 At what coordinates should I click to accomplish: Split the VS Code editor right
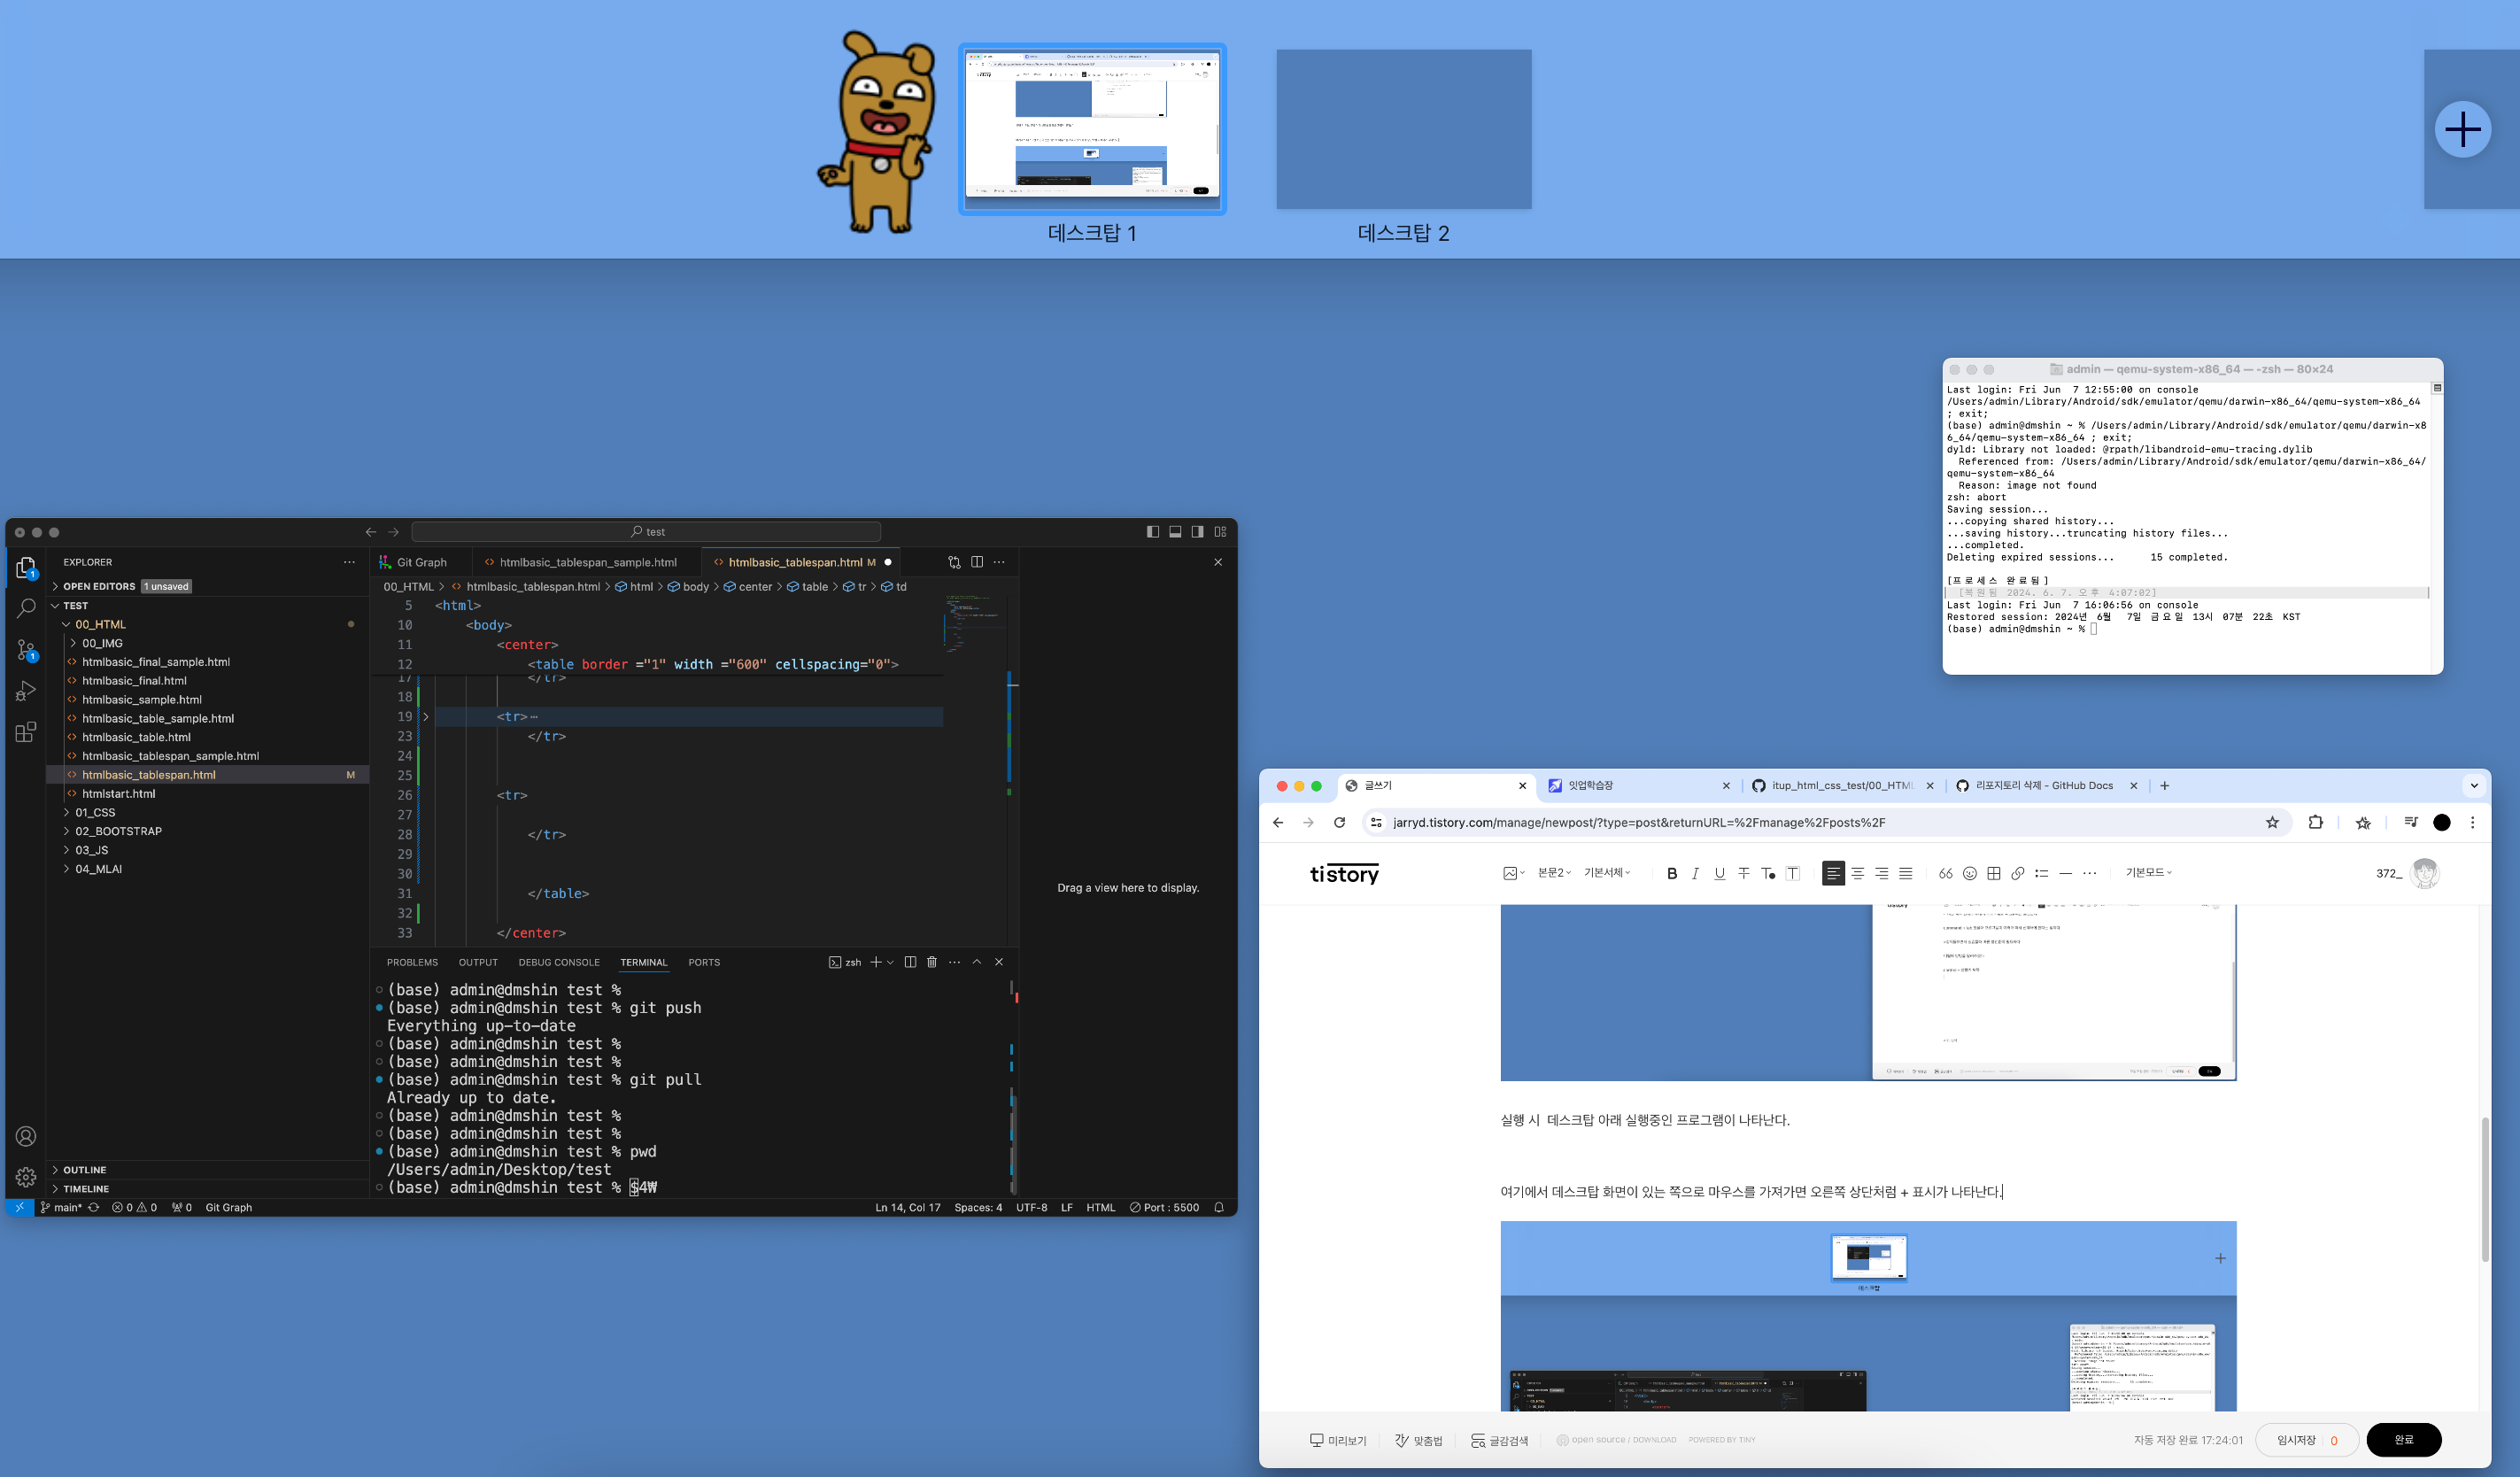pyautogui.click(x=976, y=562)
